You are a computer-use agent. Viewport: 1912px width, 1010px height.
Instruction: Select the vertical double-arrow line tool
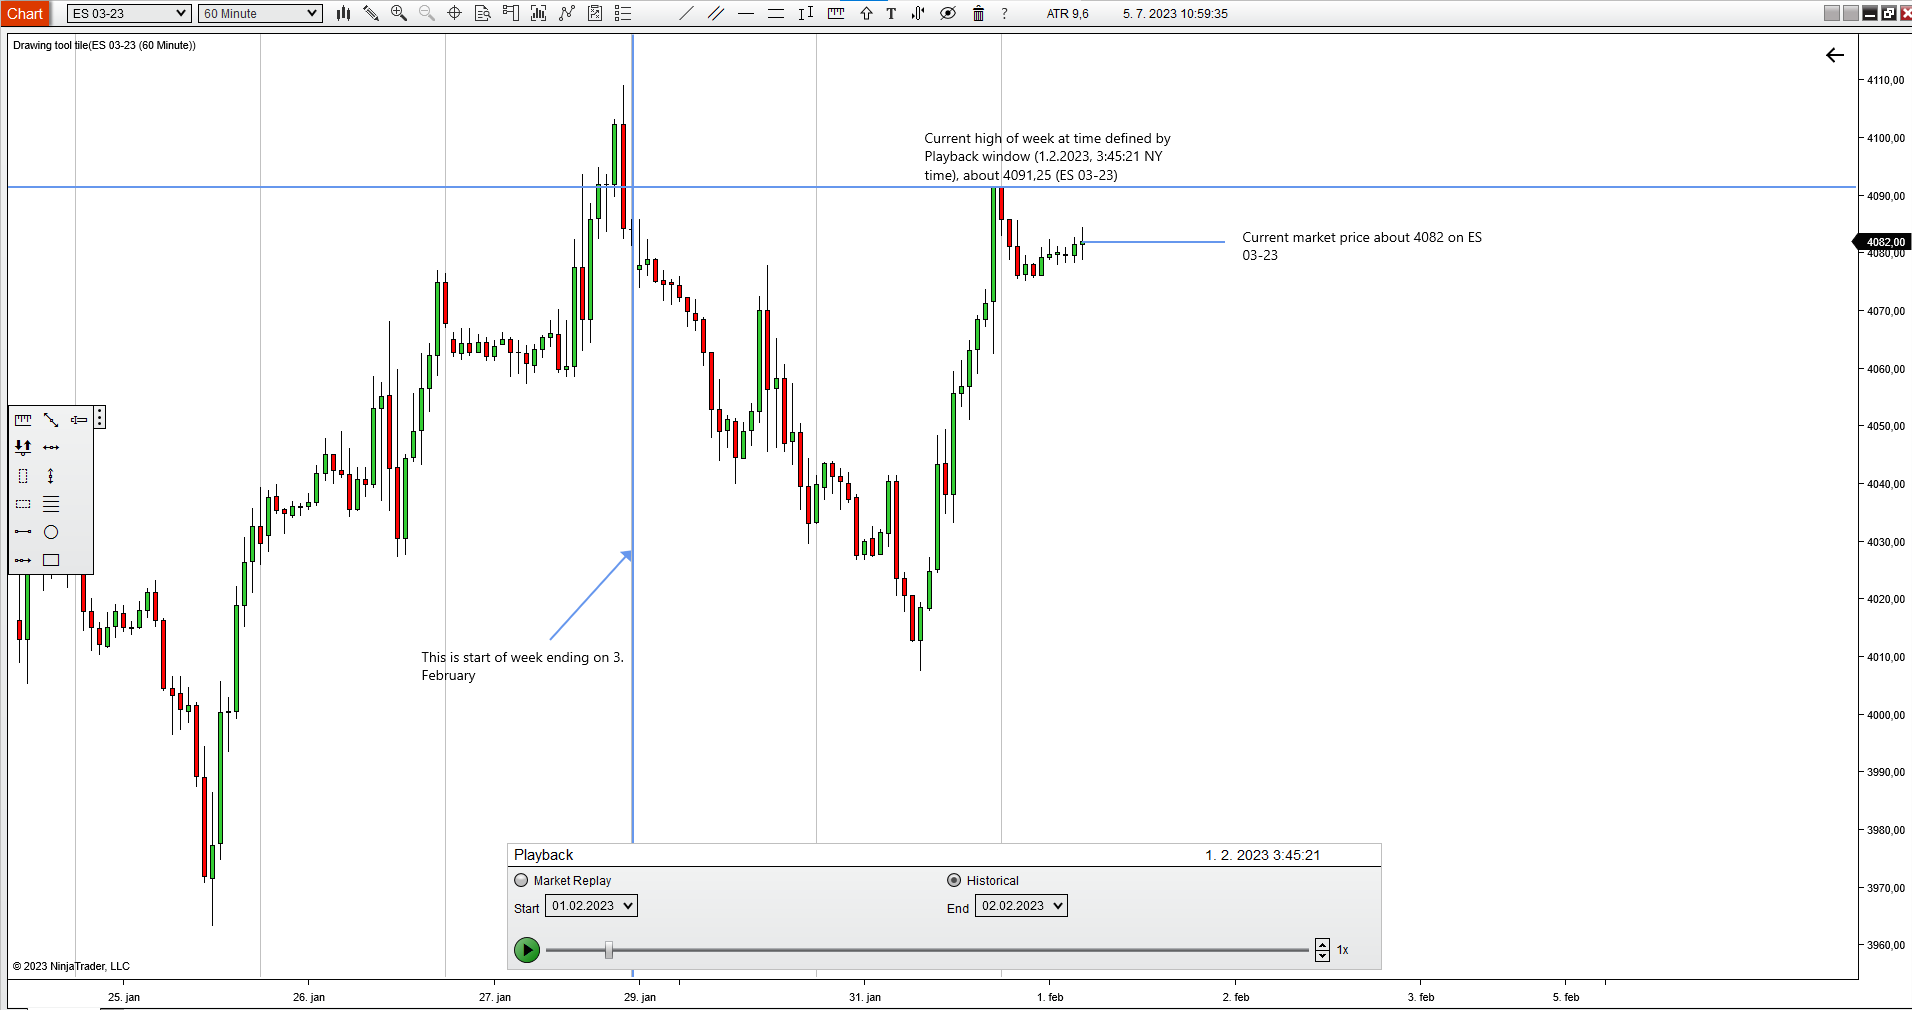(x=51, y=476)
